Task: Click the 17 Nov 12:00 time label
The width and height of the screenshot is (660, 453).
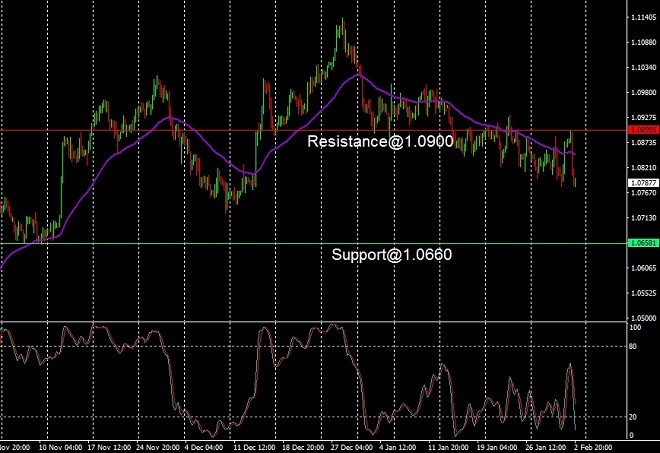Action: (x=109, y=447)
